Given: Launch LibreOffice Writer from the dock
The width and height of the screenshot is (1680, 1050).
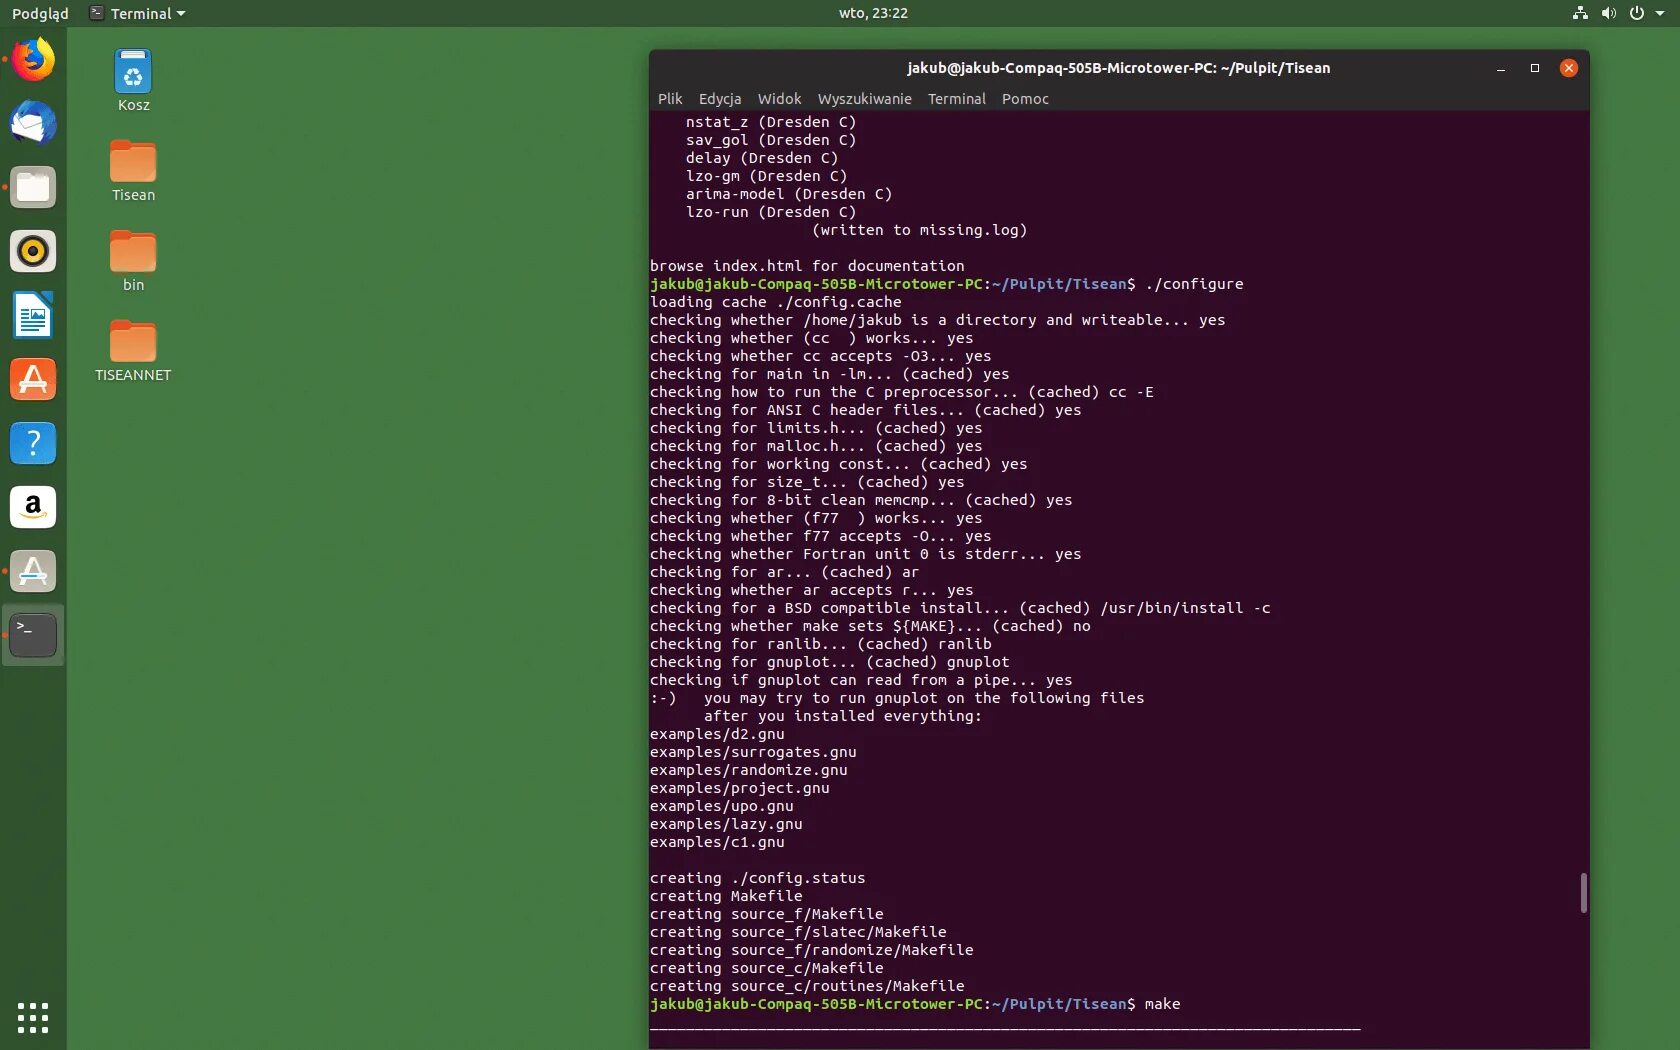Looking at the screenshot, I should point(33,315).
